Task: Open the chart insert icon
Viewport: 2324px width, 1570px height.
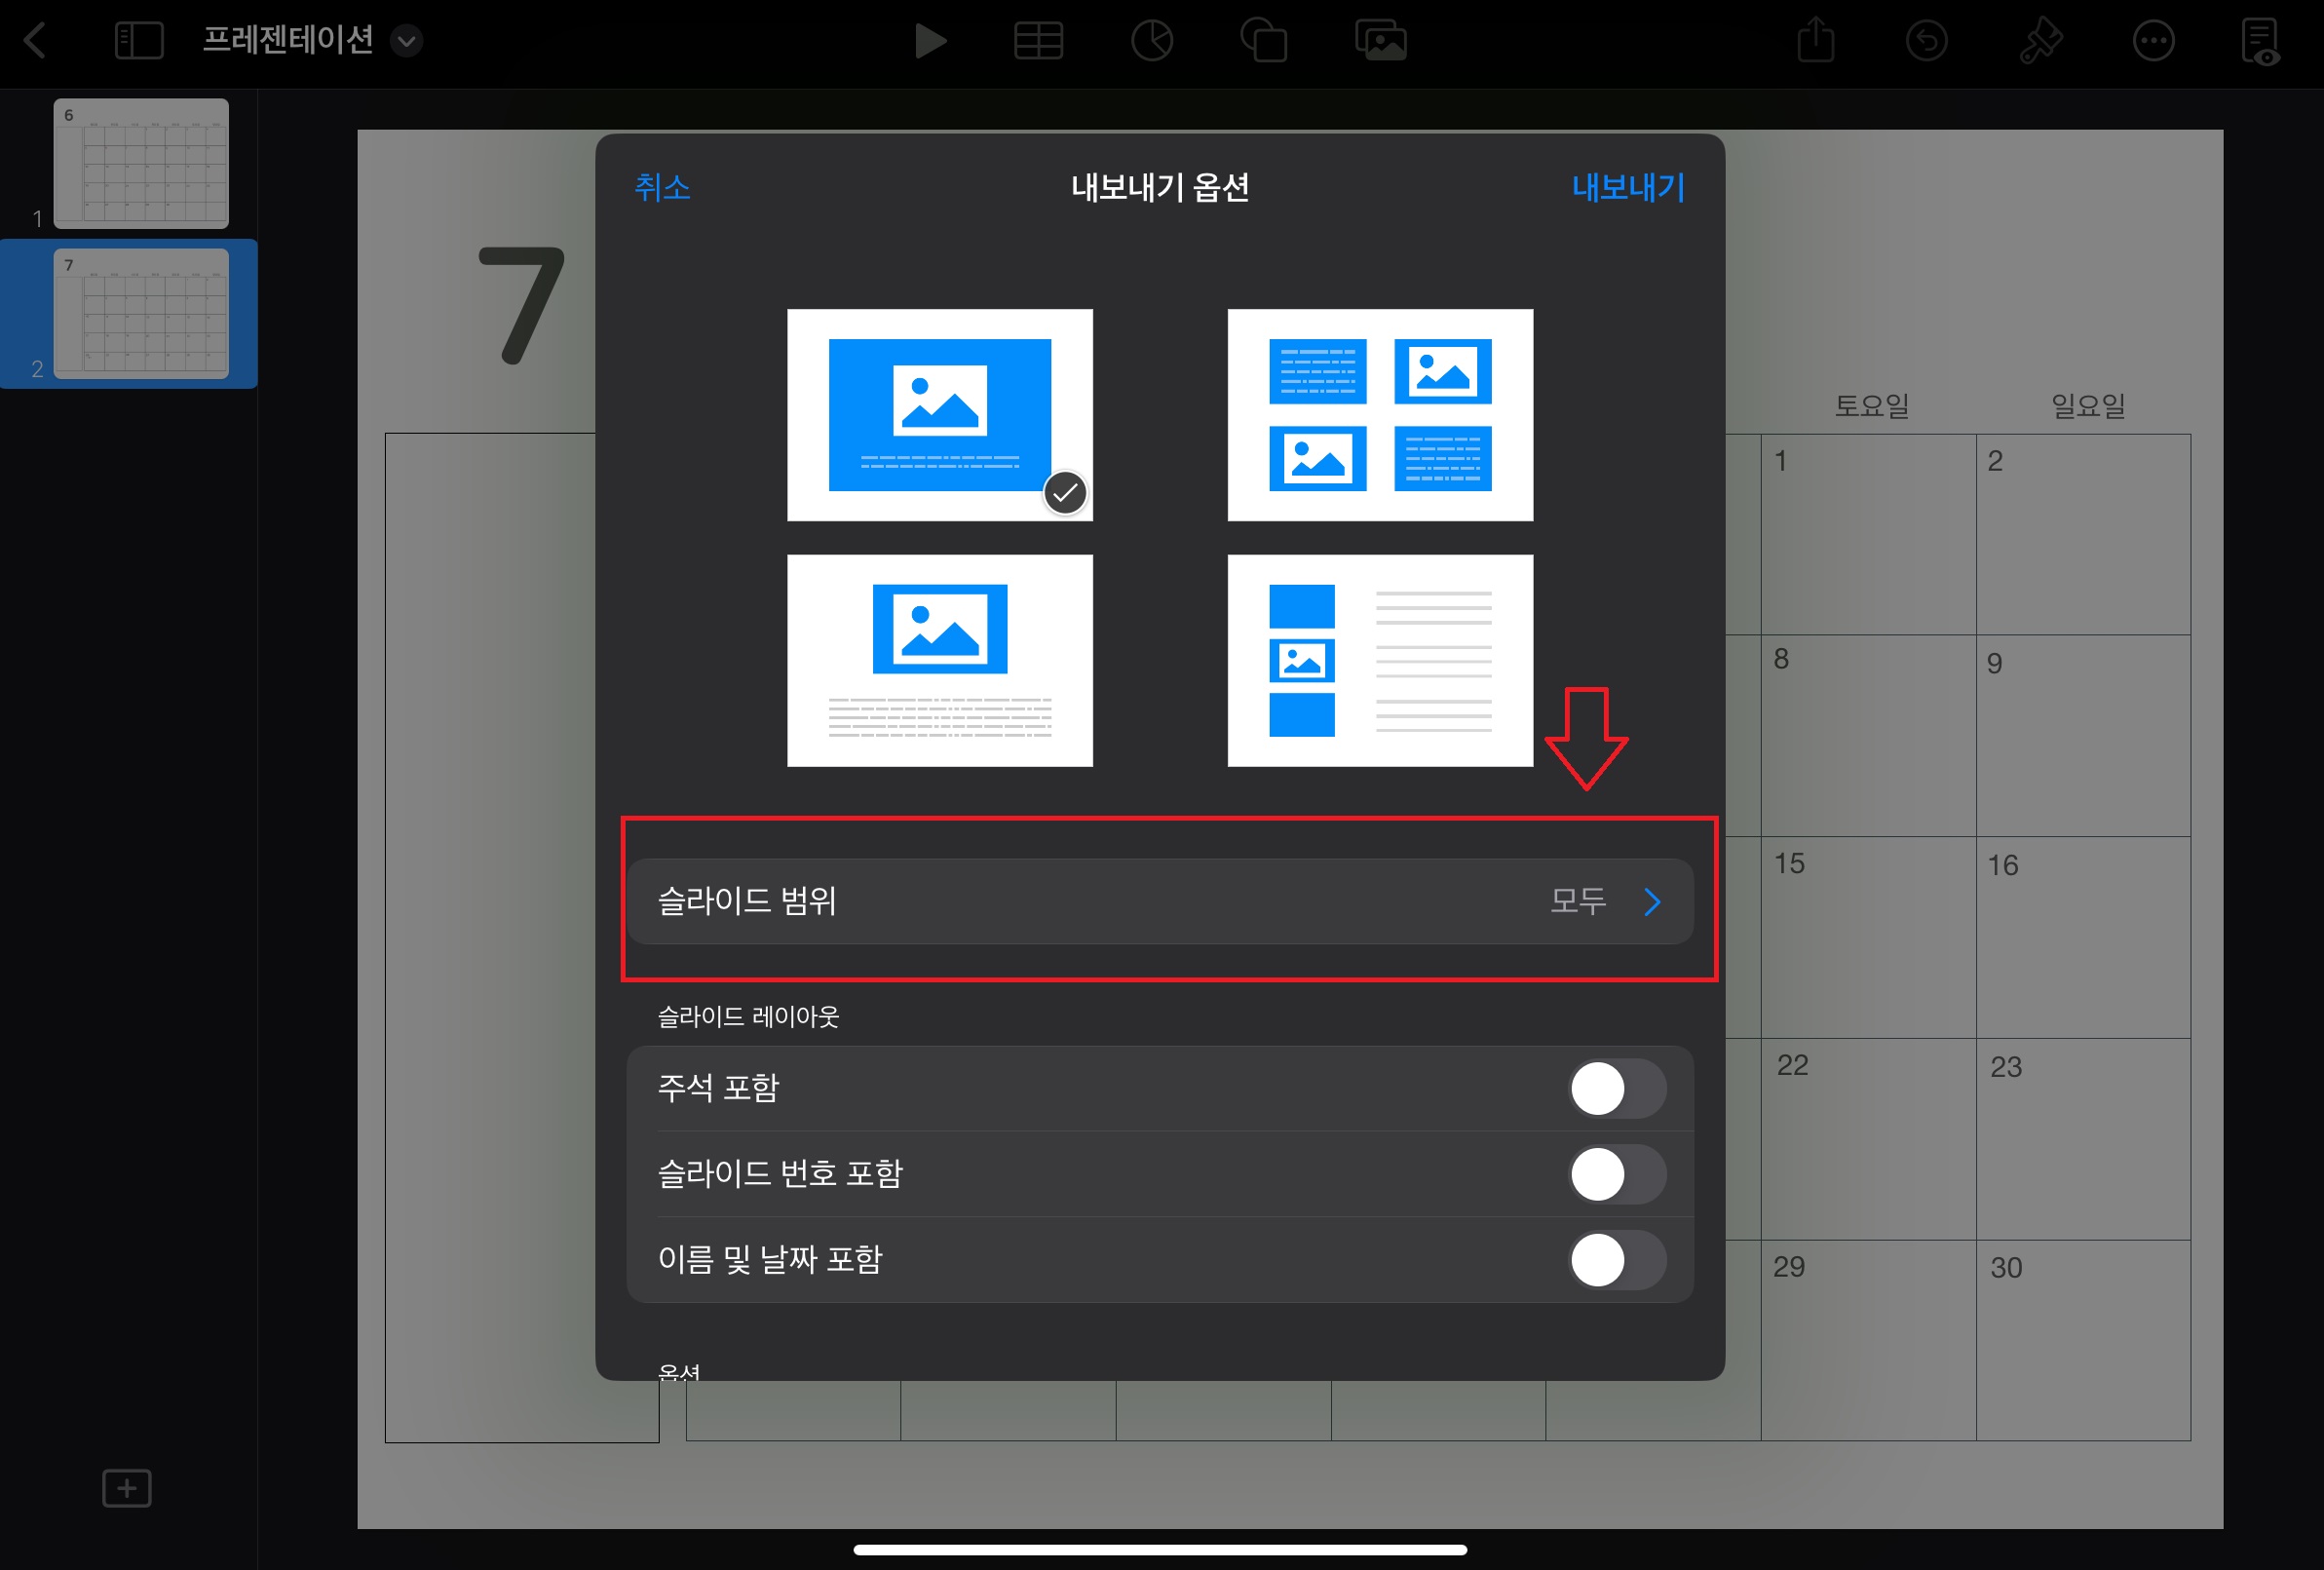Action: click(1153, 40)
